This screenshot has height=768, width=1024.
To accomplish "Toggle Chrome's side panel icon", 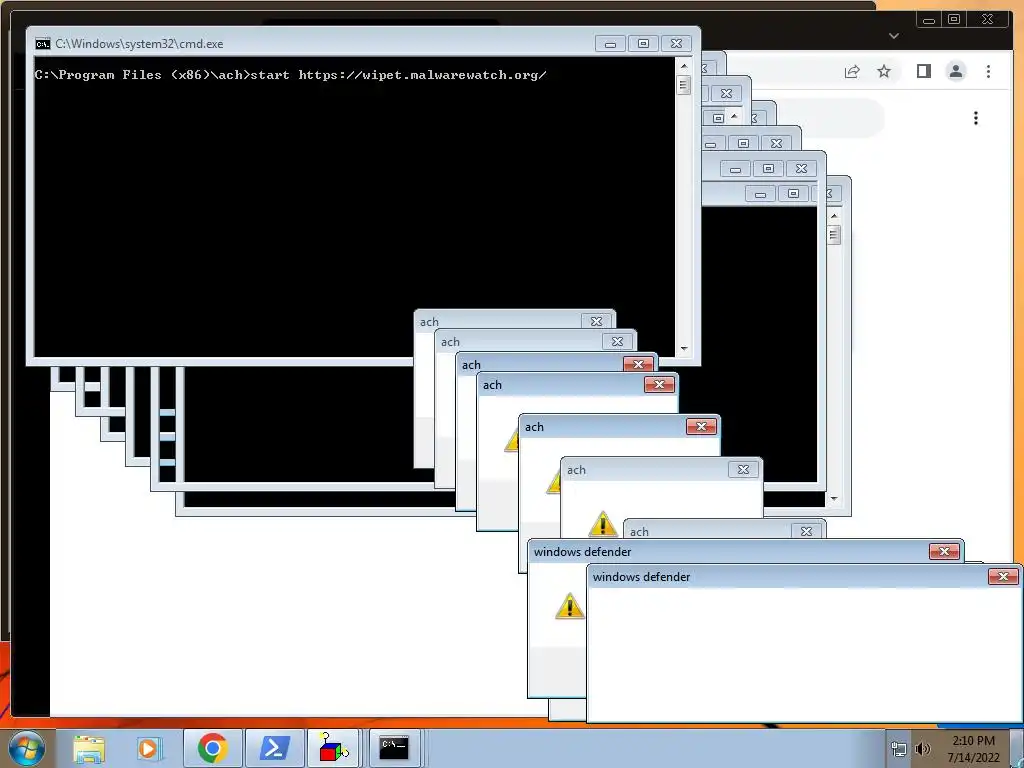I will coord(923,71).
